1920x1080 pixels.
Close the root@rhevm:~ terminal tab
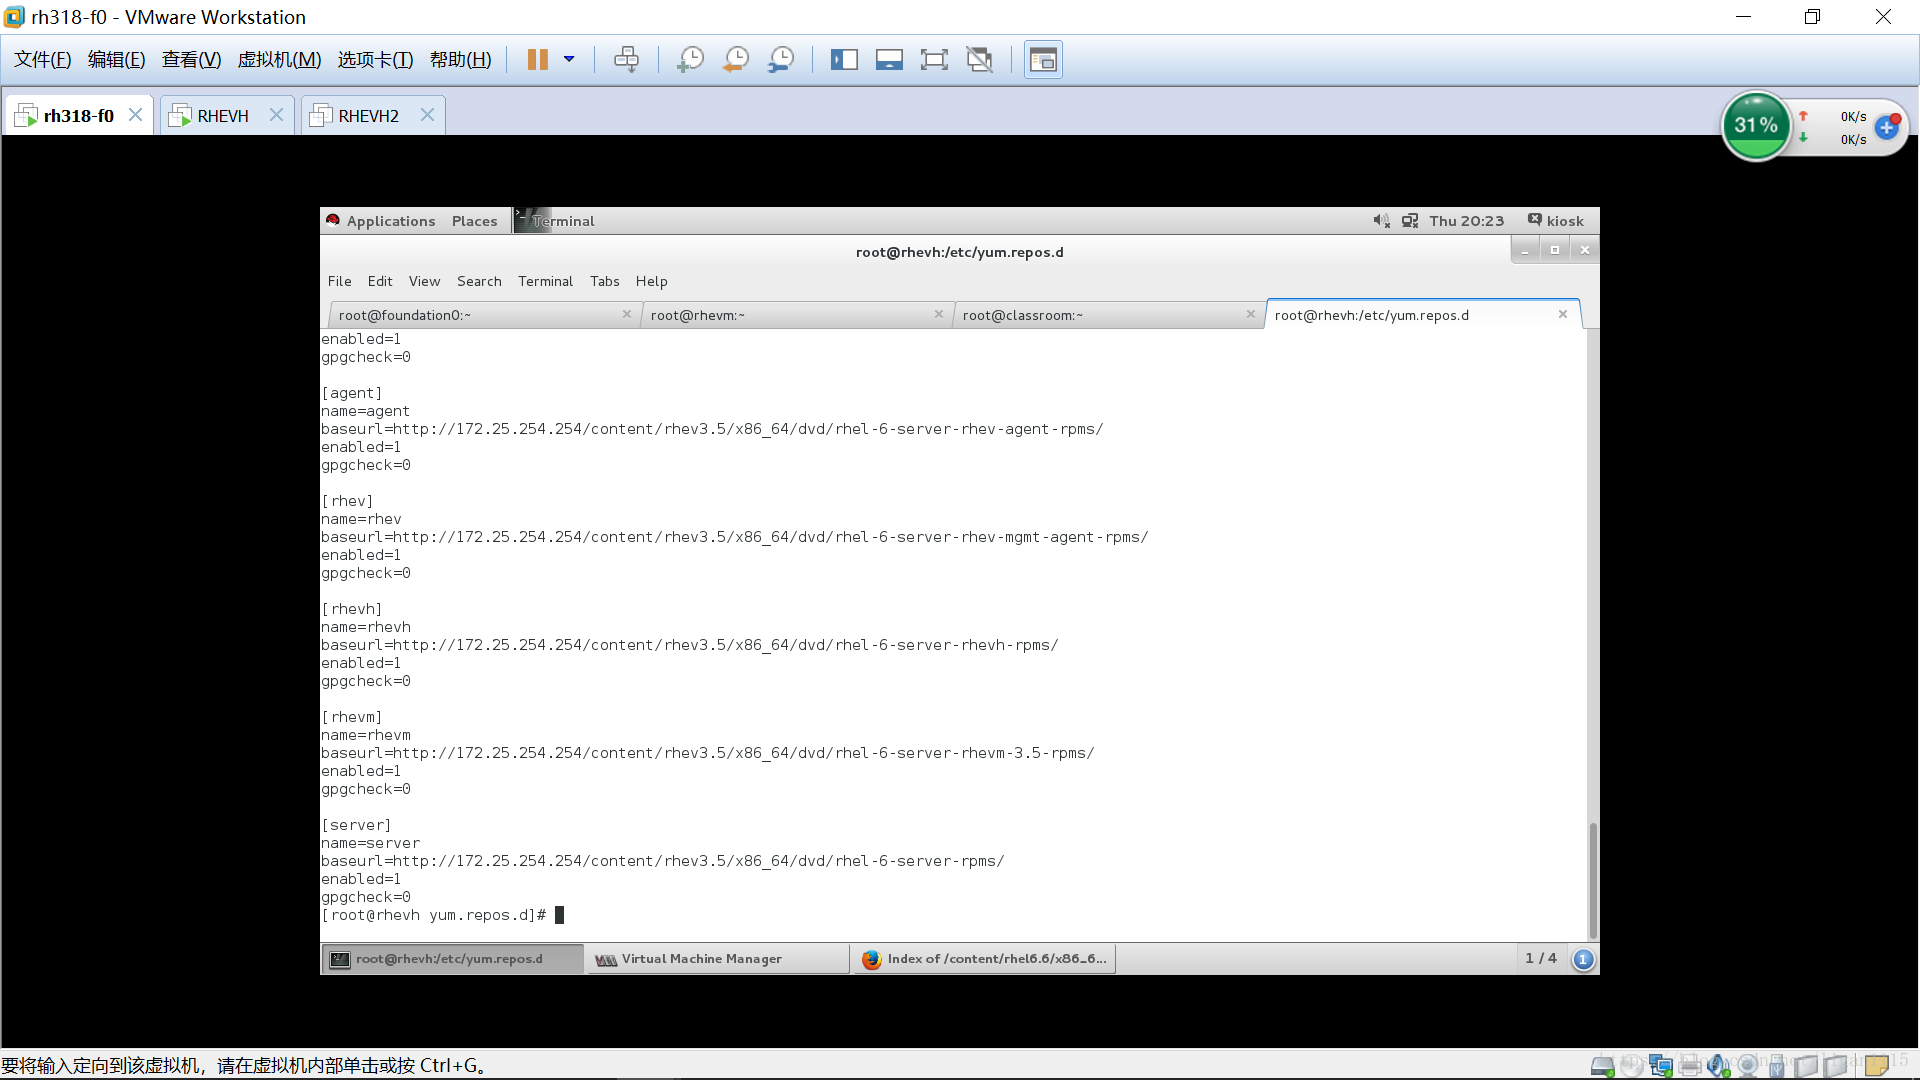[939, 314]
